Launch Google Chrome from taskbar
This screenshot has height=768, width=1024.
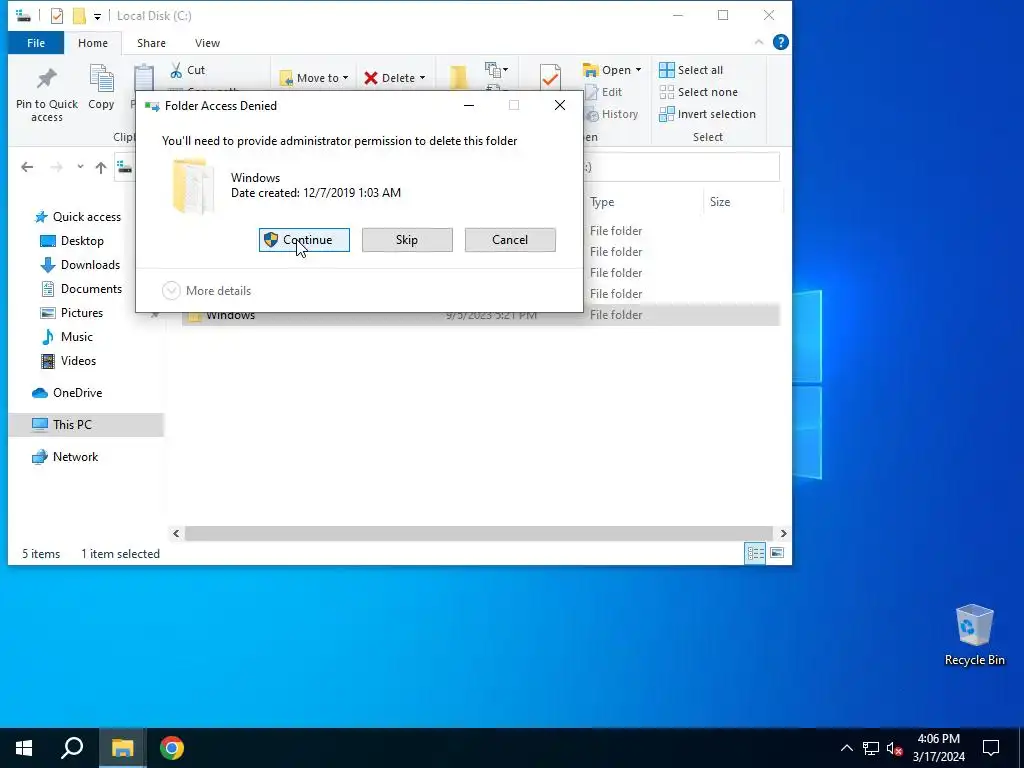[172, 748]
